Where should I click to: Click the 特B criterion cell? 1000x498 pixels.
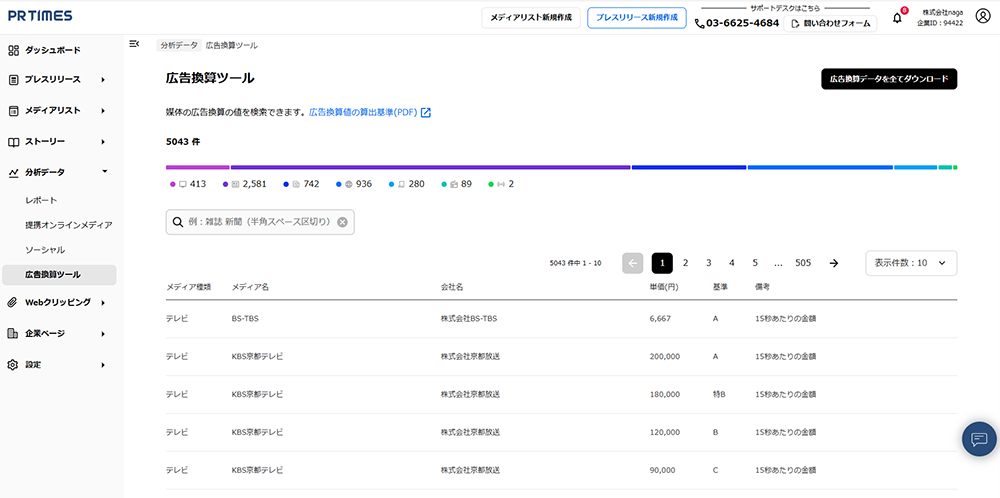coord(719,395)
